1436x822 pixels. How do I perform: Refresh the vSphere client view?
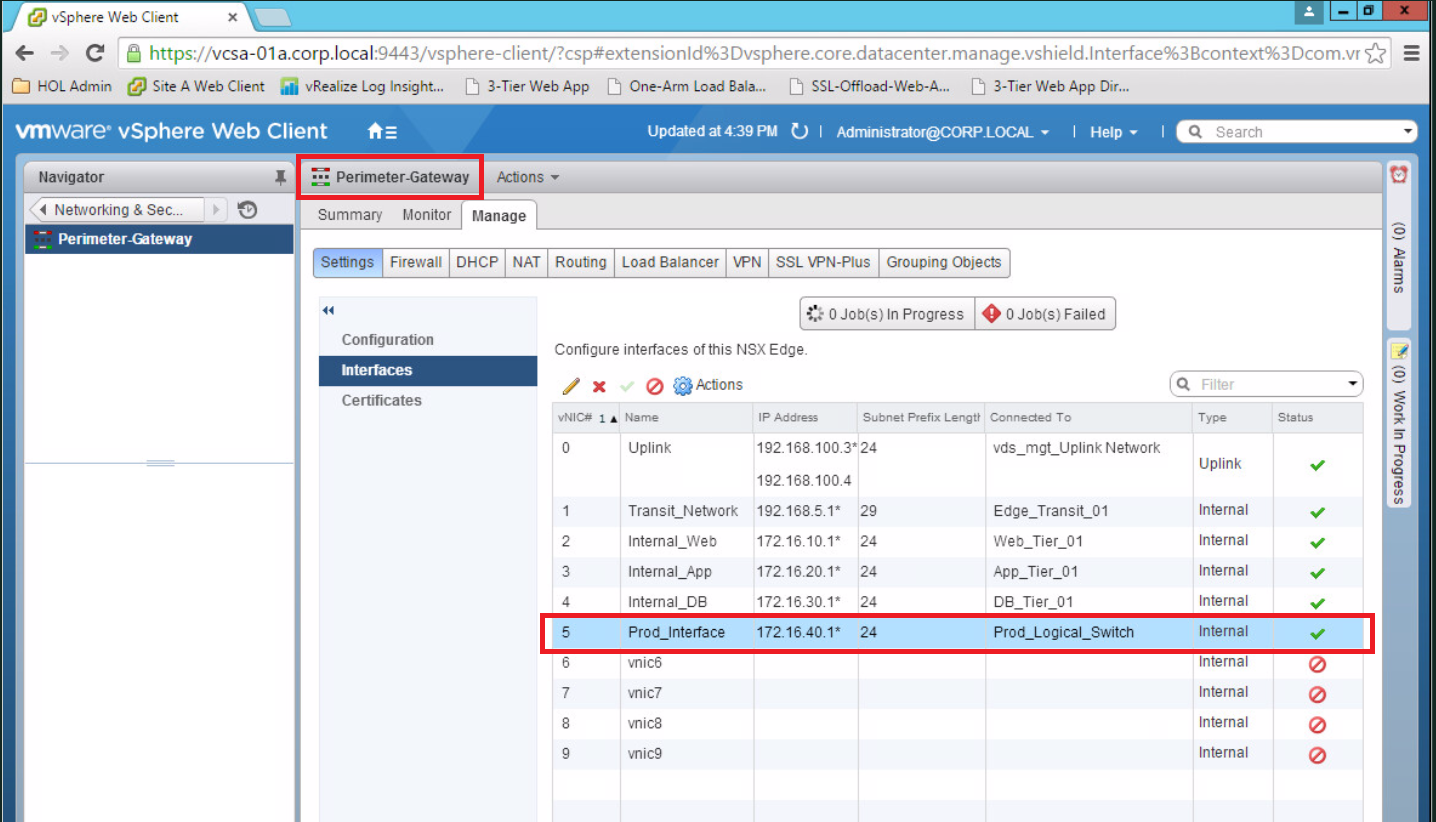[799, 132]
